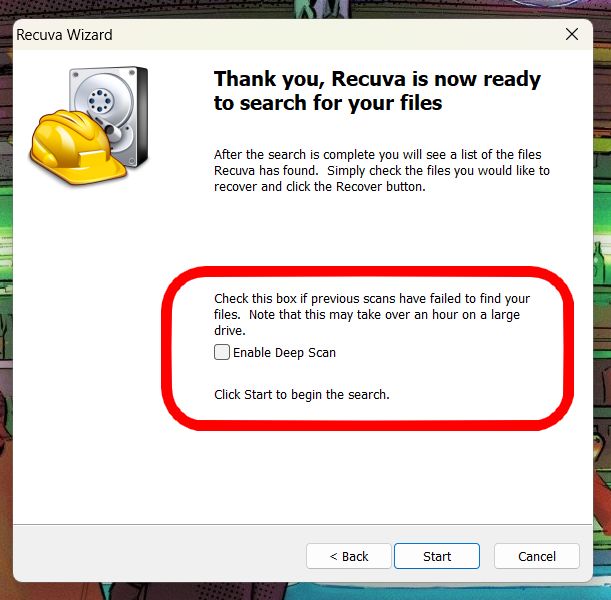Go back to the previous wizard step
611x600 pixels.
(349, 556)
